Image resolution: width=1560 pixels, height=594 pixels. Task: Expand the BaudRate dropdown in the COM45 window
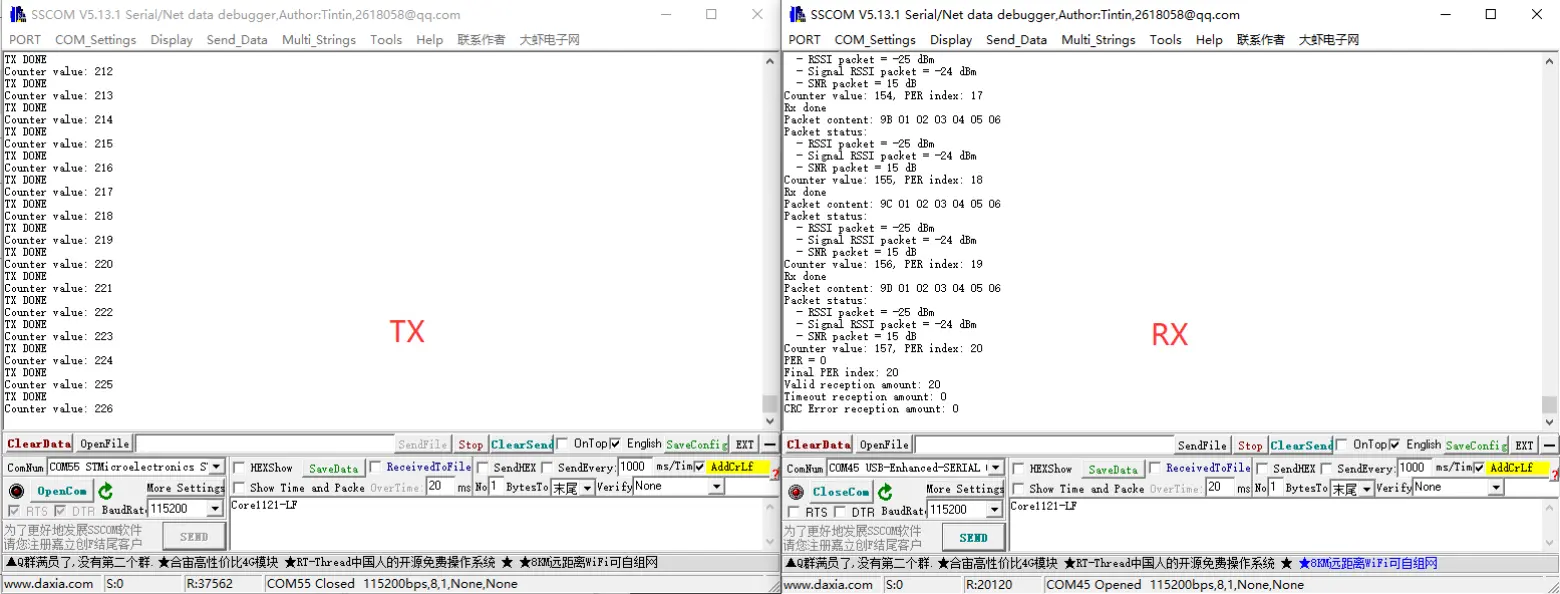(x=994, y=510)
